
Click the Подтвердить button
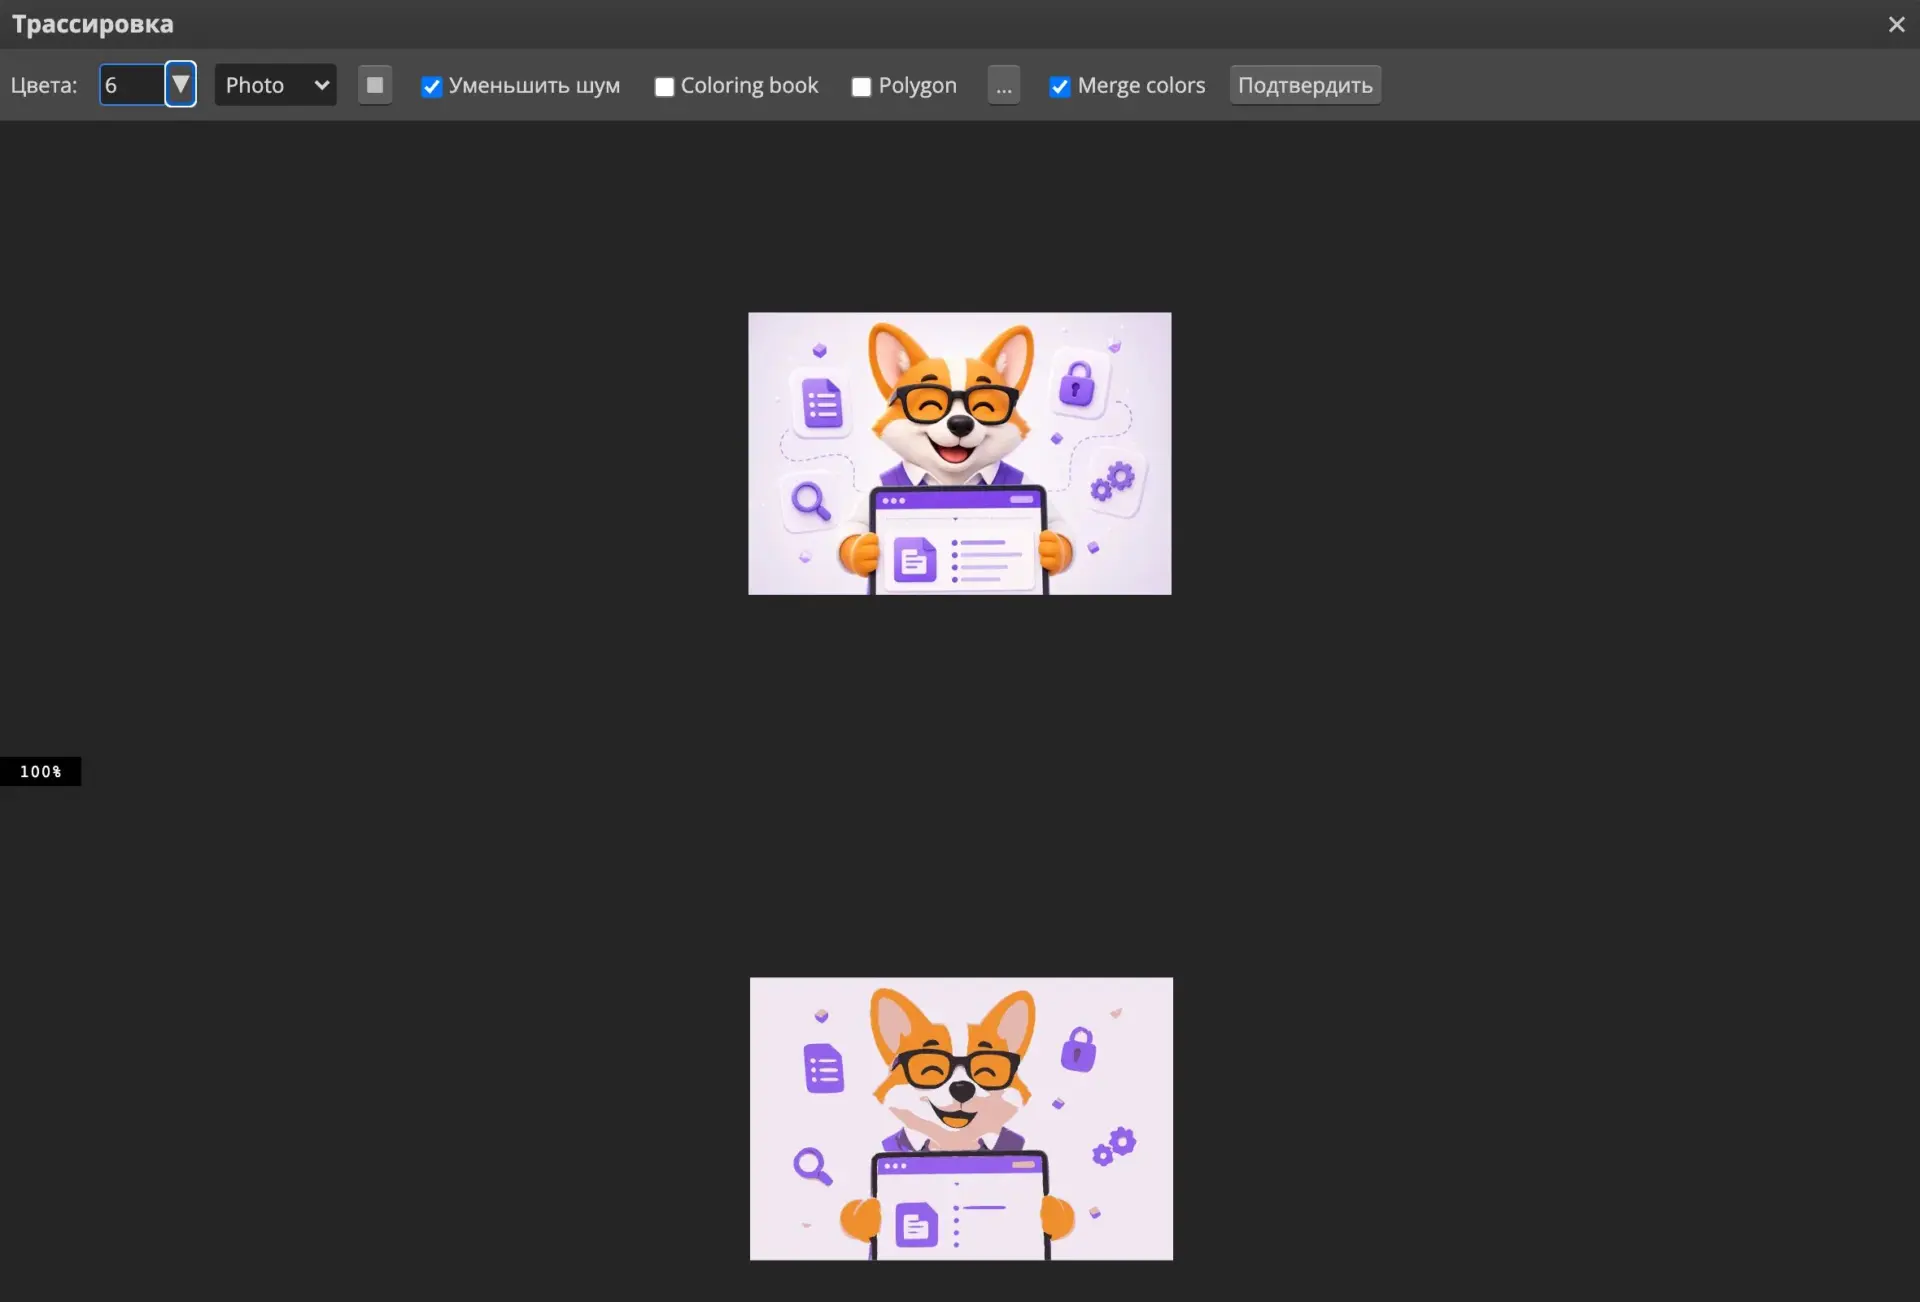(x=1305, y=85)
